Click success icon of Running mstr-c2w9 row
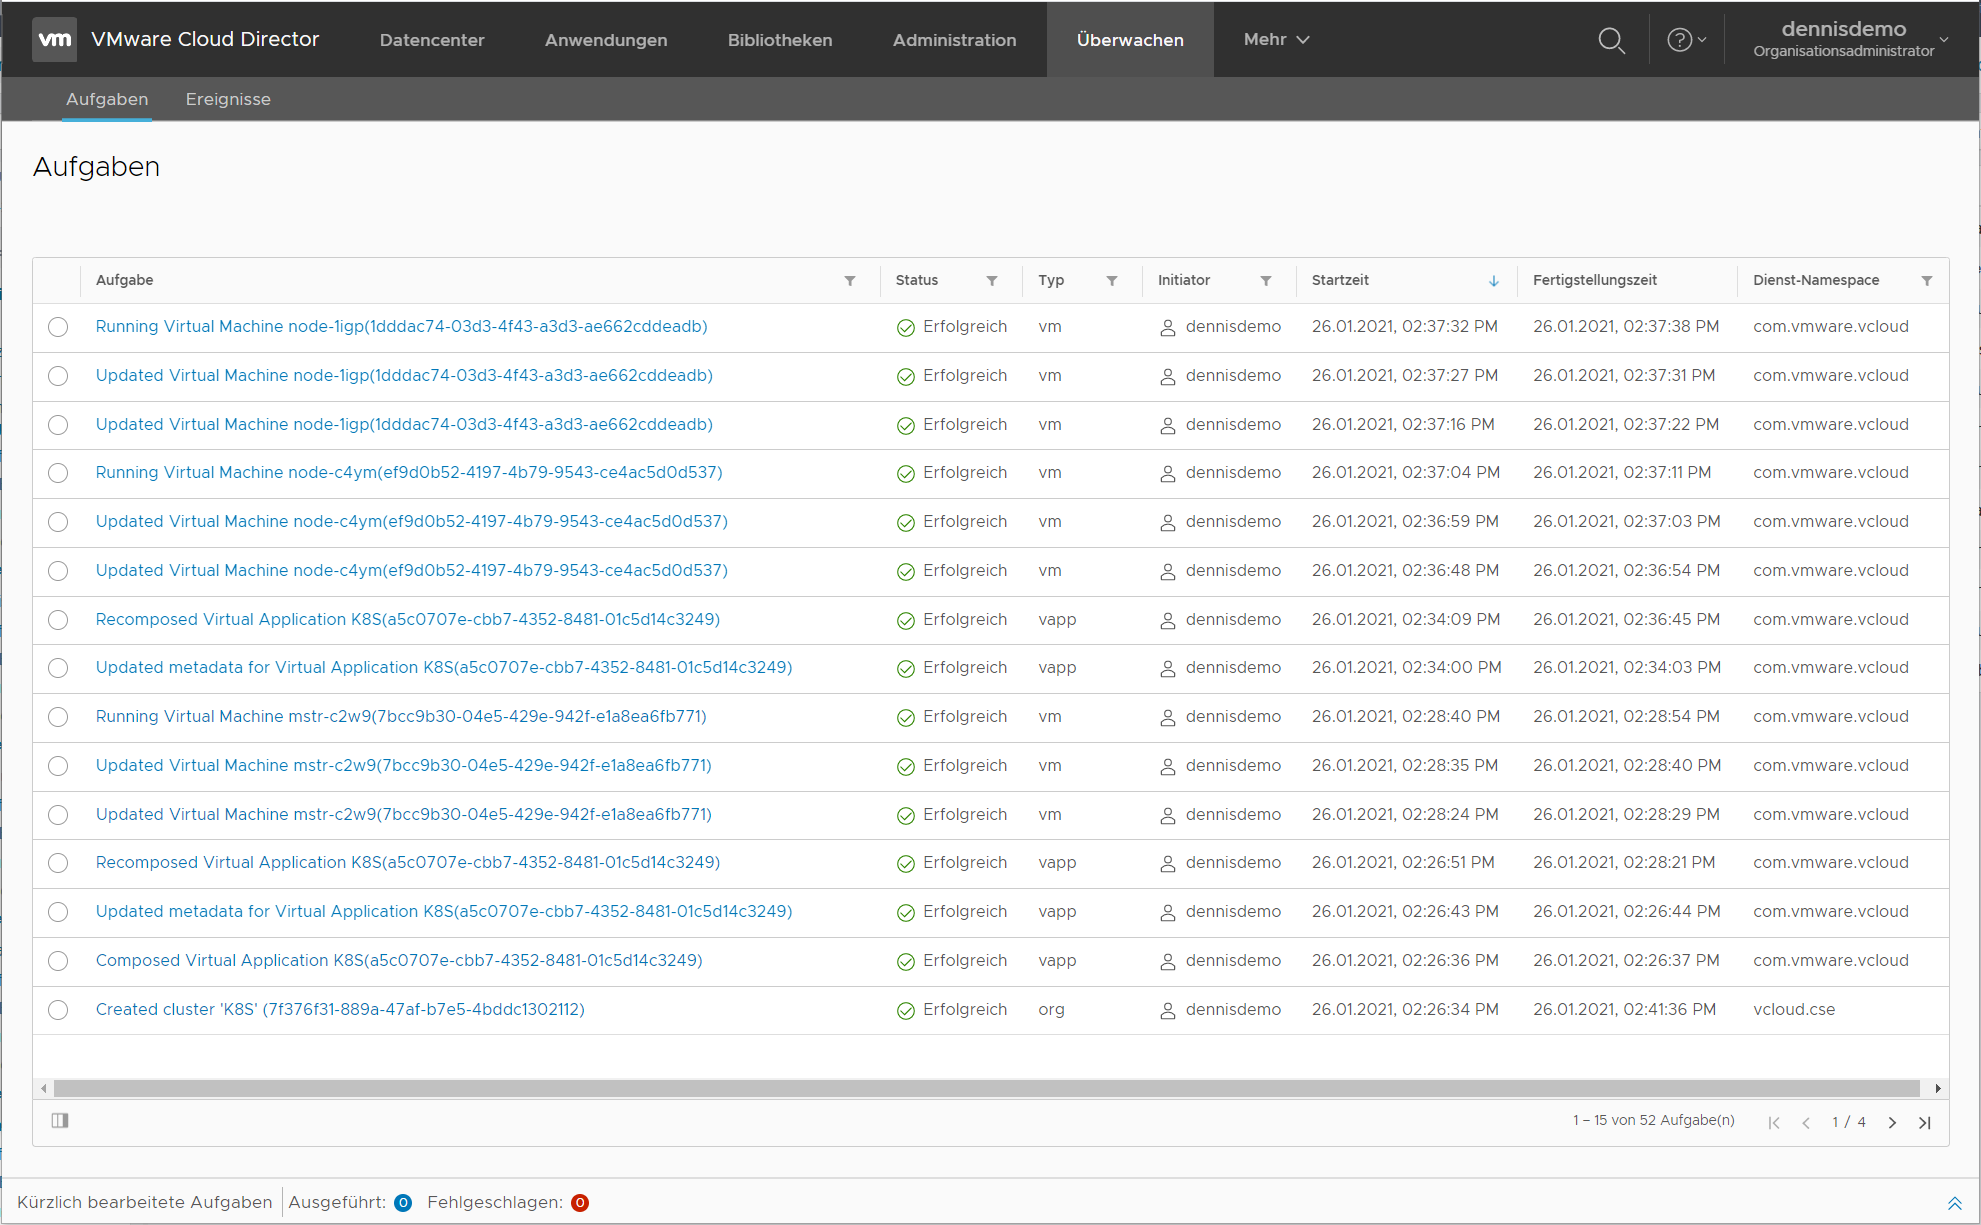The height and width of the screenshot is (1225, 1981). (x=906, y=718)
